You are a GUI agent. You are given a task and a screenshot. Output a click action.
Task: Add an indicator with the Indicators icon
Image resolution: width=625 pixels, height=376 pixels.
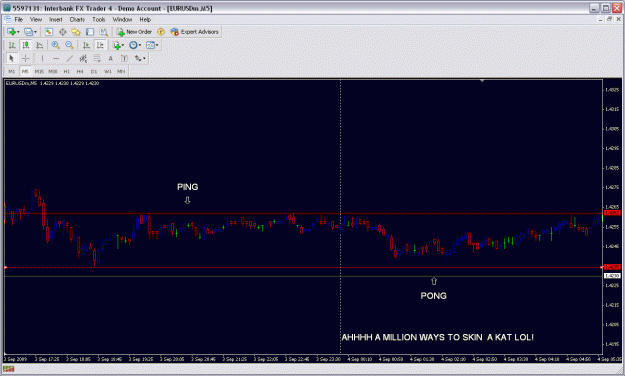[x=116, y=45]
